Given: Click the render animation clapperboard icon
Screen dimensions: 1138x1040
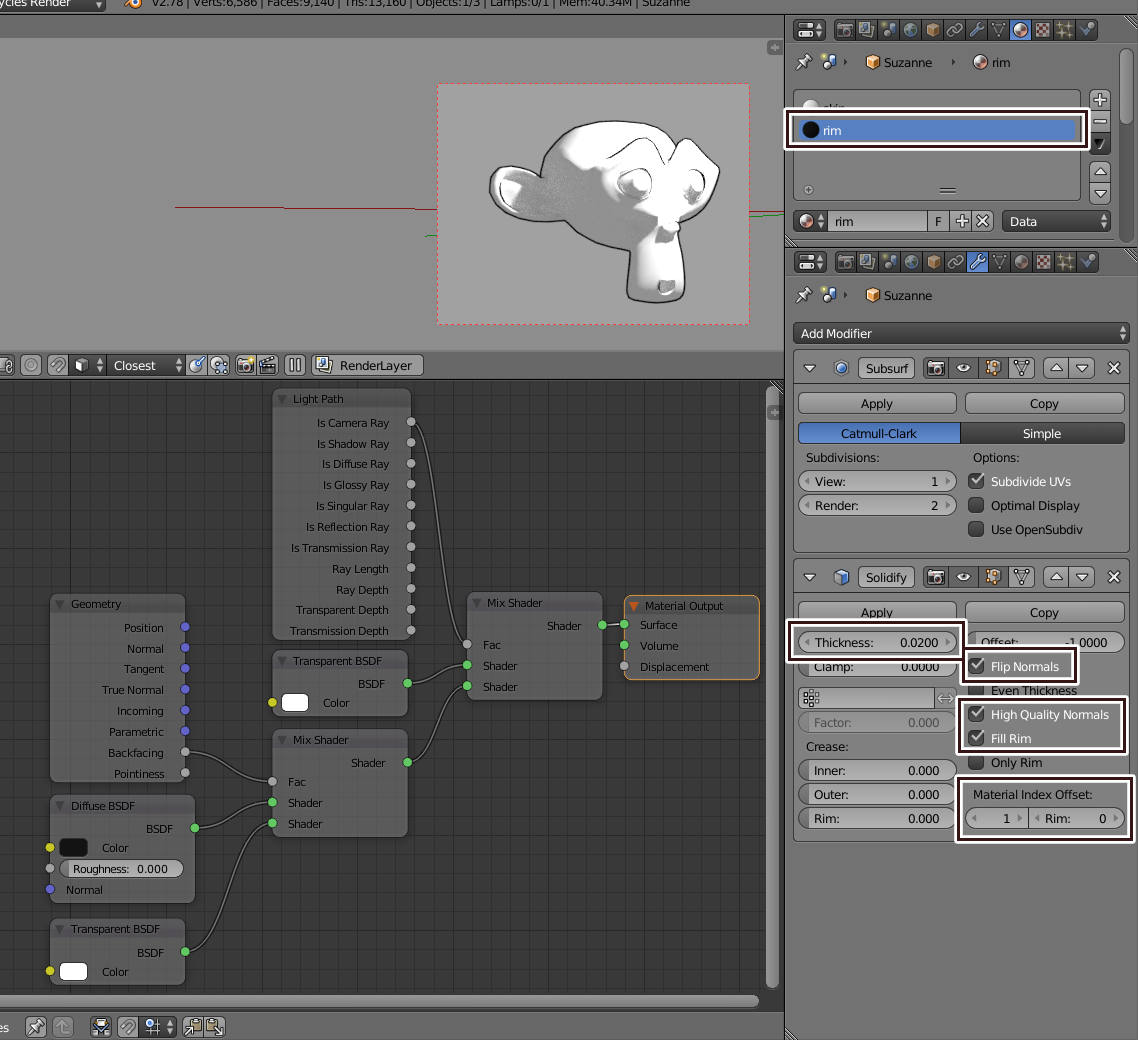Looking at the screenshot, I should coord(267,365).
